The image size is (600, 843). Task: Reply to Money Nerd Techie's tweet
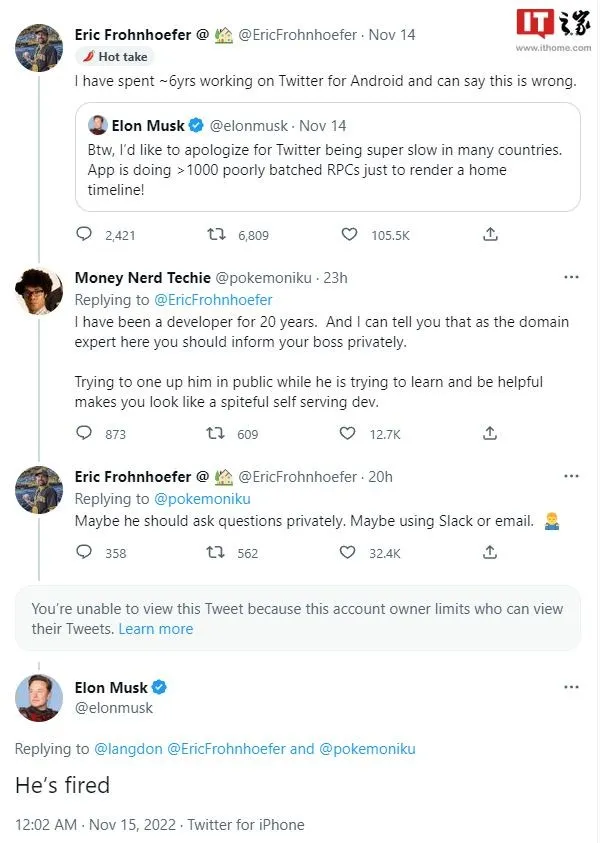pos(84,433)
